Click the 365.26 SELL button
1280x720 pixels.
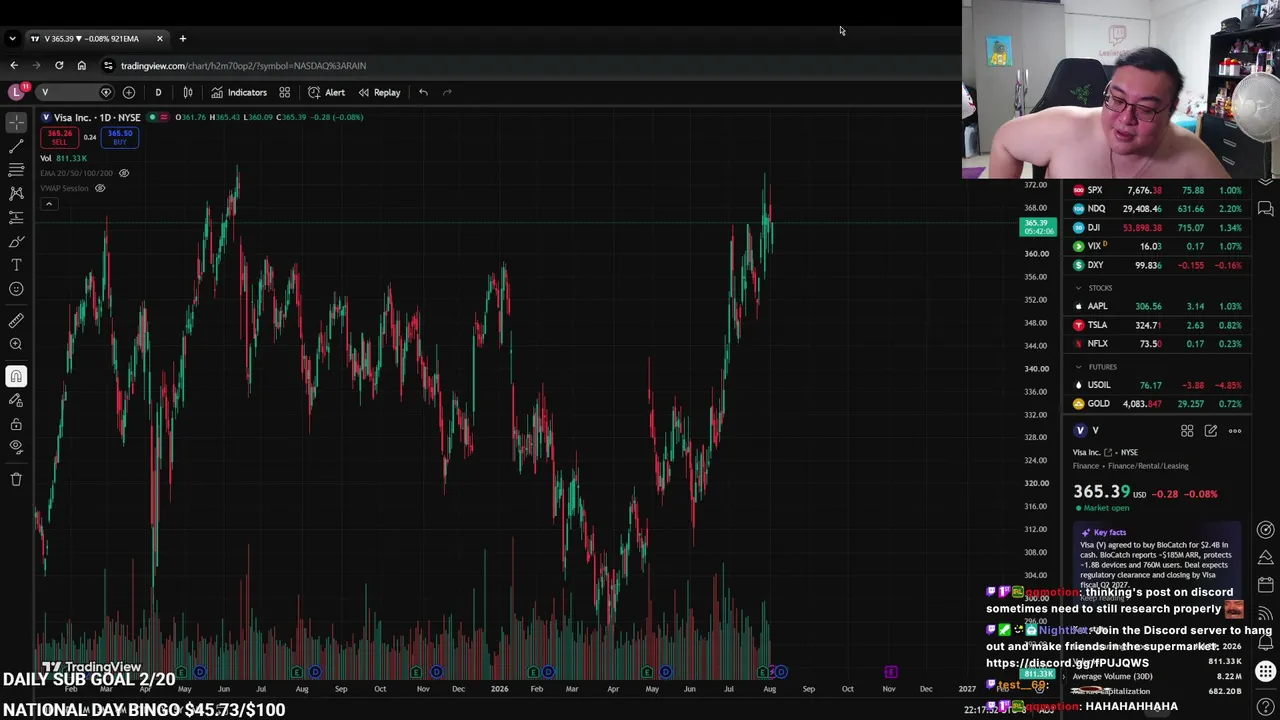point(60,137)
